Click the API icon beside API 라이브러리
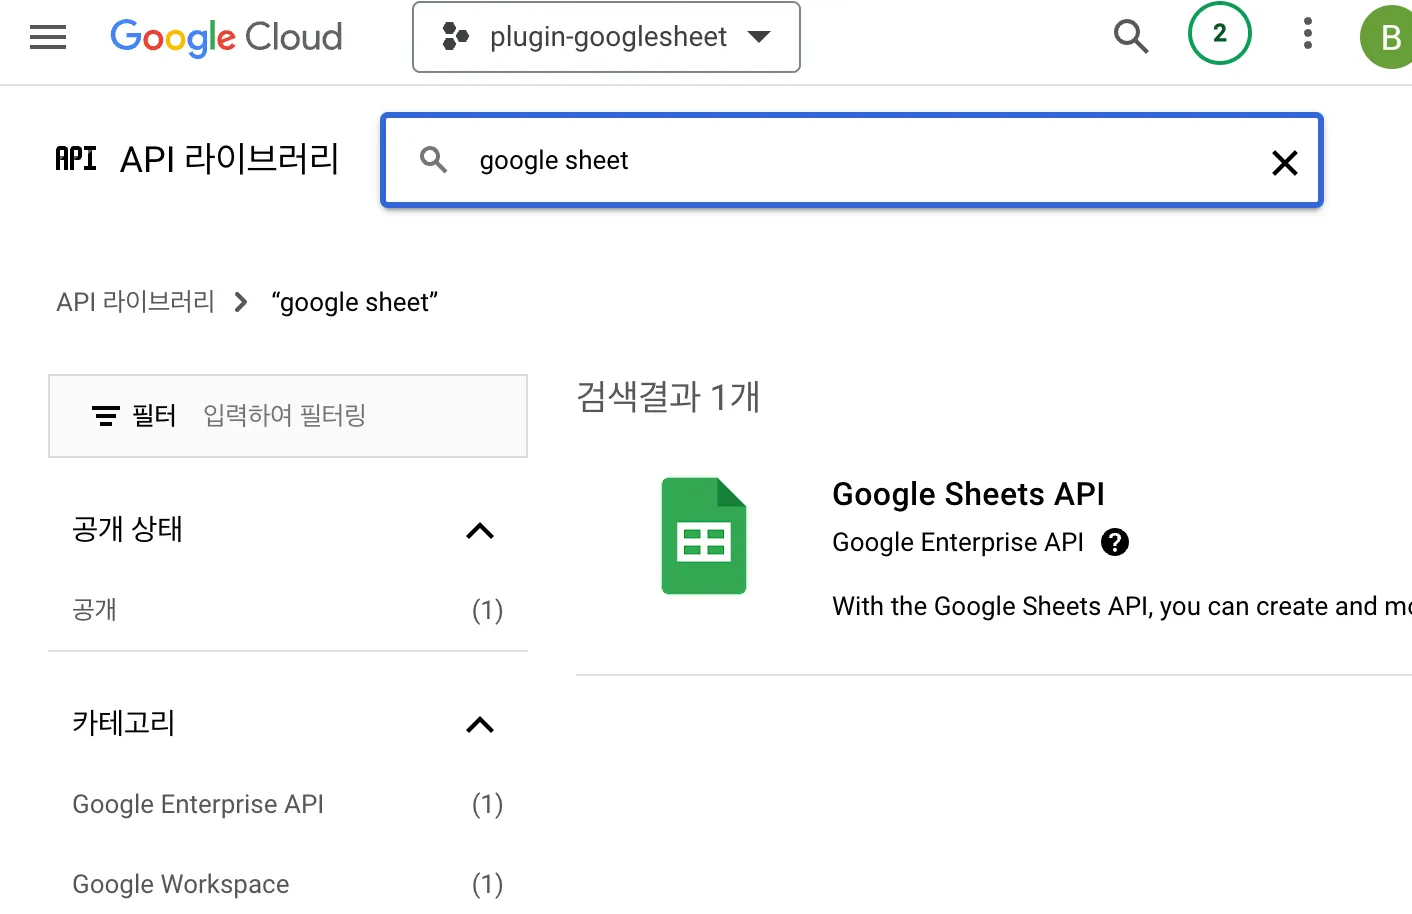This screenshot has height=914, width=1412. pos(76,159)
